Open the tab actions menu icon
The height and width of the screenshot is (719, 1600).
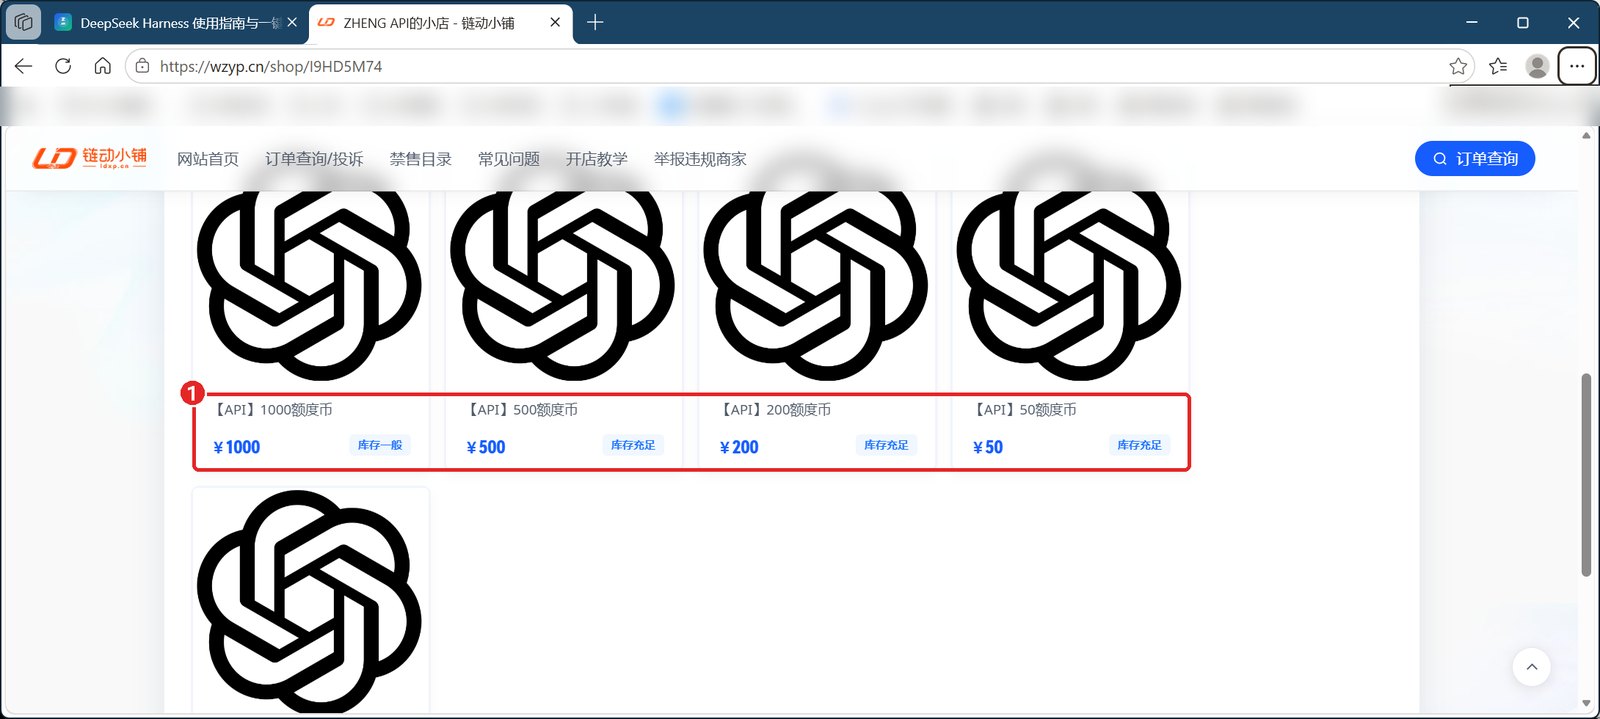tap(24, 22)
